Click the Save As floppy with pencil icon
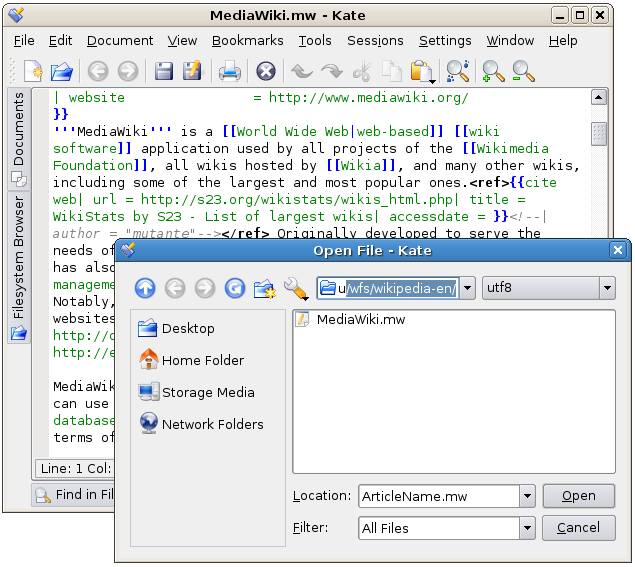Screen dimensions: 635x567 click(192, 70)
